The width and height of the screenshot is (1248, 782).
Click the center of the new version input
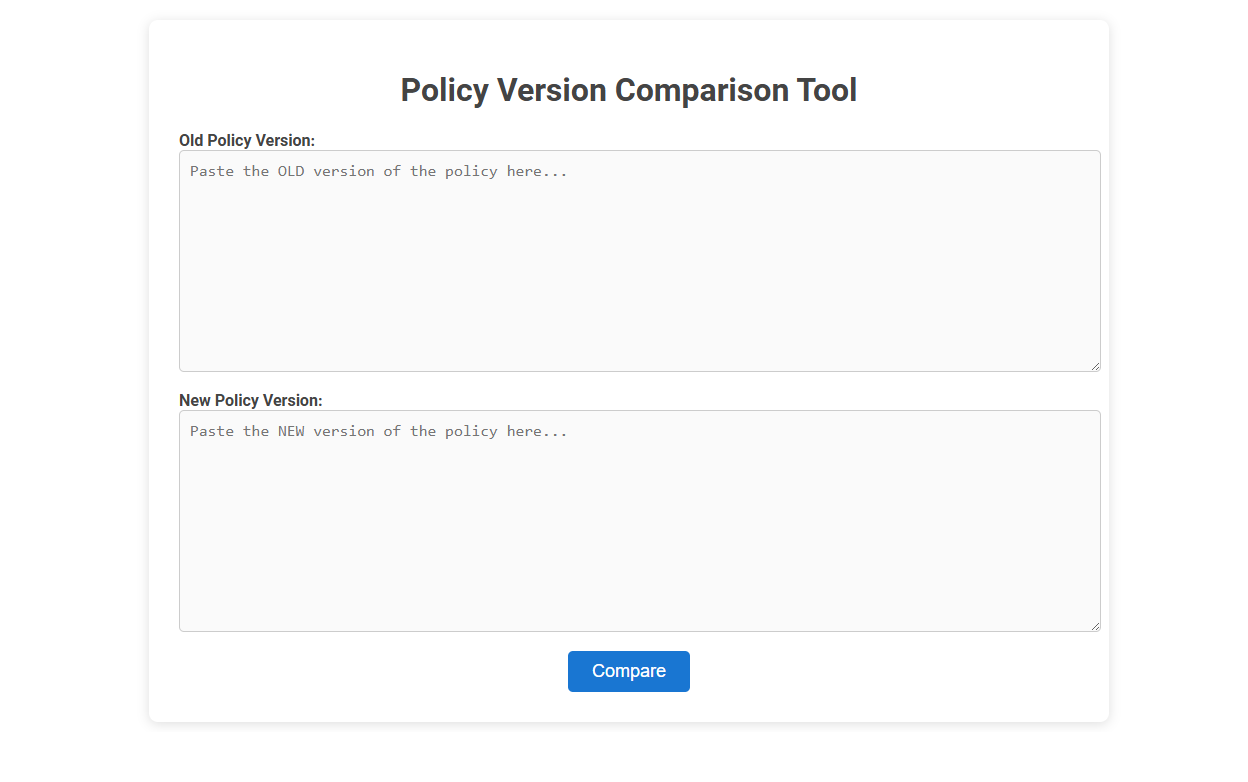[x=640, y=520]
